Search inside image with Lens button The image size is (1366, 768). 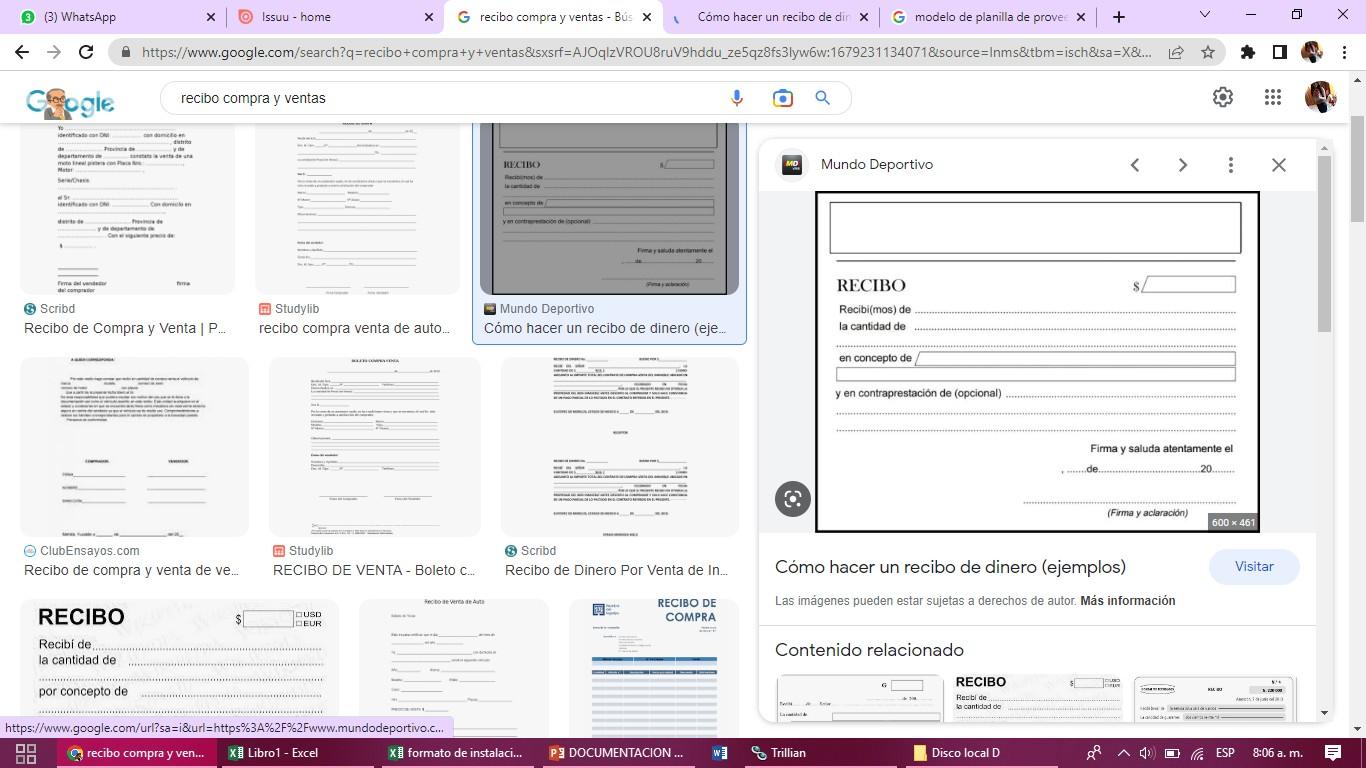[793, 499]
